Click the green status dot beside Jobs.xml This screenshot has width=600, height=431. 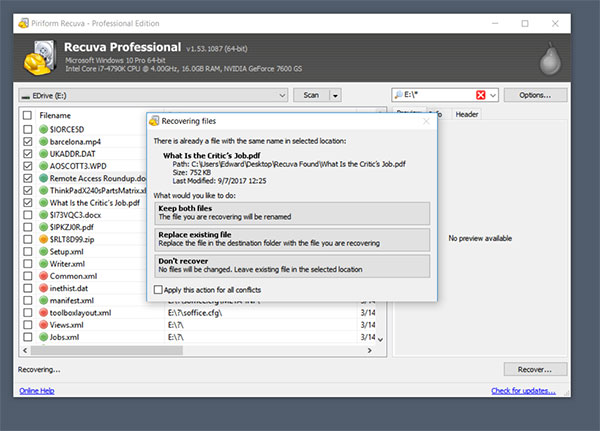tap(42, 338)
